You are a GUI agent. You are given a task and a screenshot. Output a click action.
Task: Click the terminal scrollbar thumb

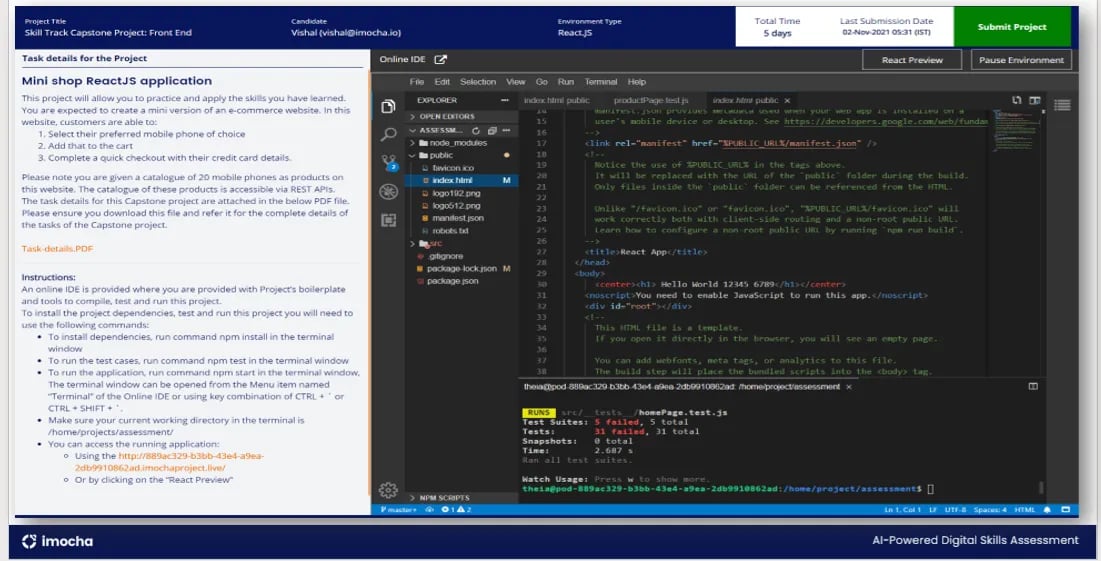click(1041, 487)
